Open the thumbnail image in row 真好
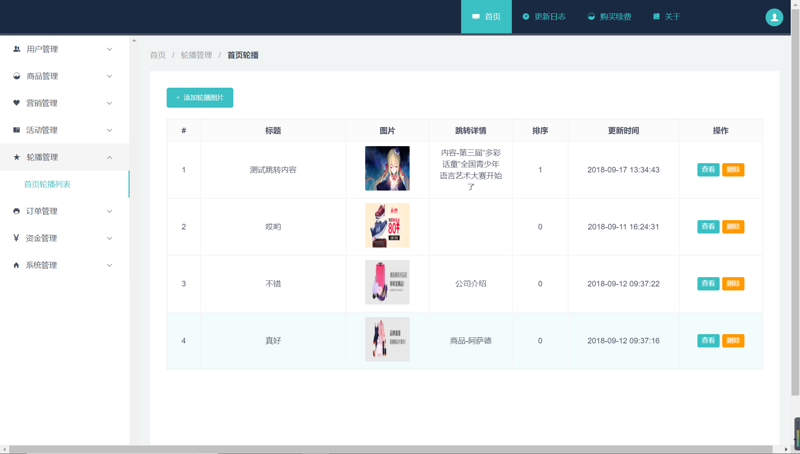The width and height of the screenshot is (800, 454). tap(387, 339)
